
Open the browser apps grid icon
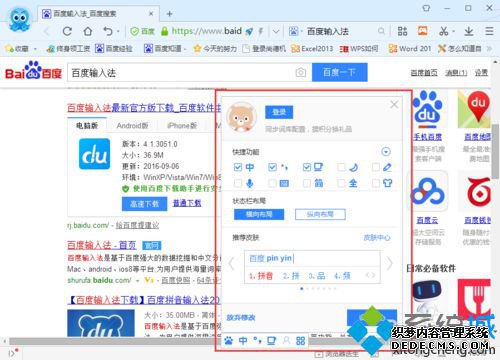click(x=402, y=31)
